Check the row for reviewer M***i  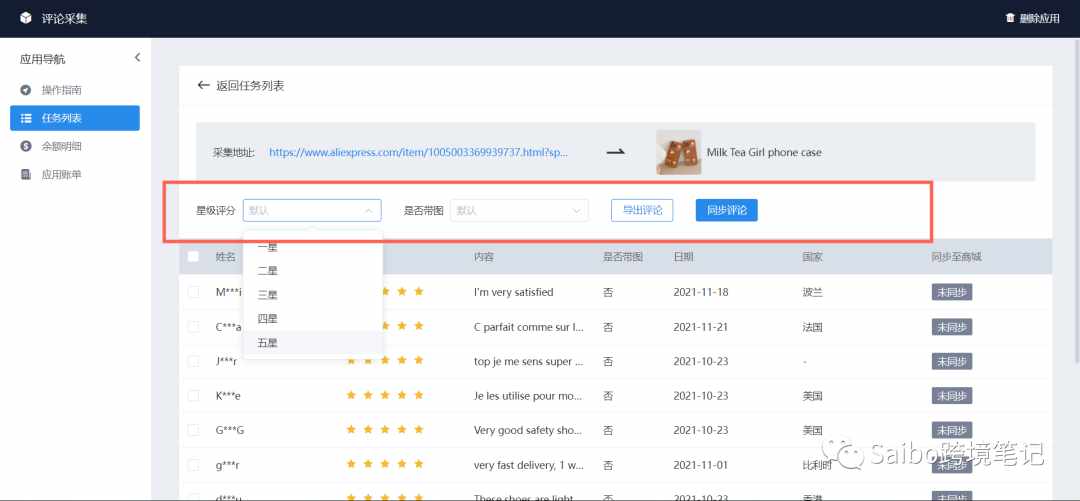[194, 292]
